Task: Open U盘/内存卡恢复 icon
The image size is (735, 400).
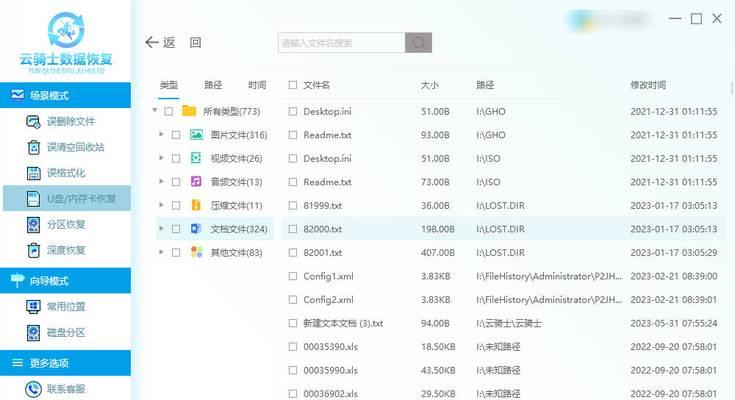Action: click(33, 198)
